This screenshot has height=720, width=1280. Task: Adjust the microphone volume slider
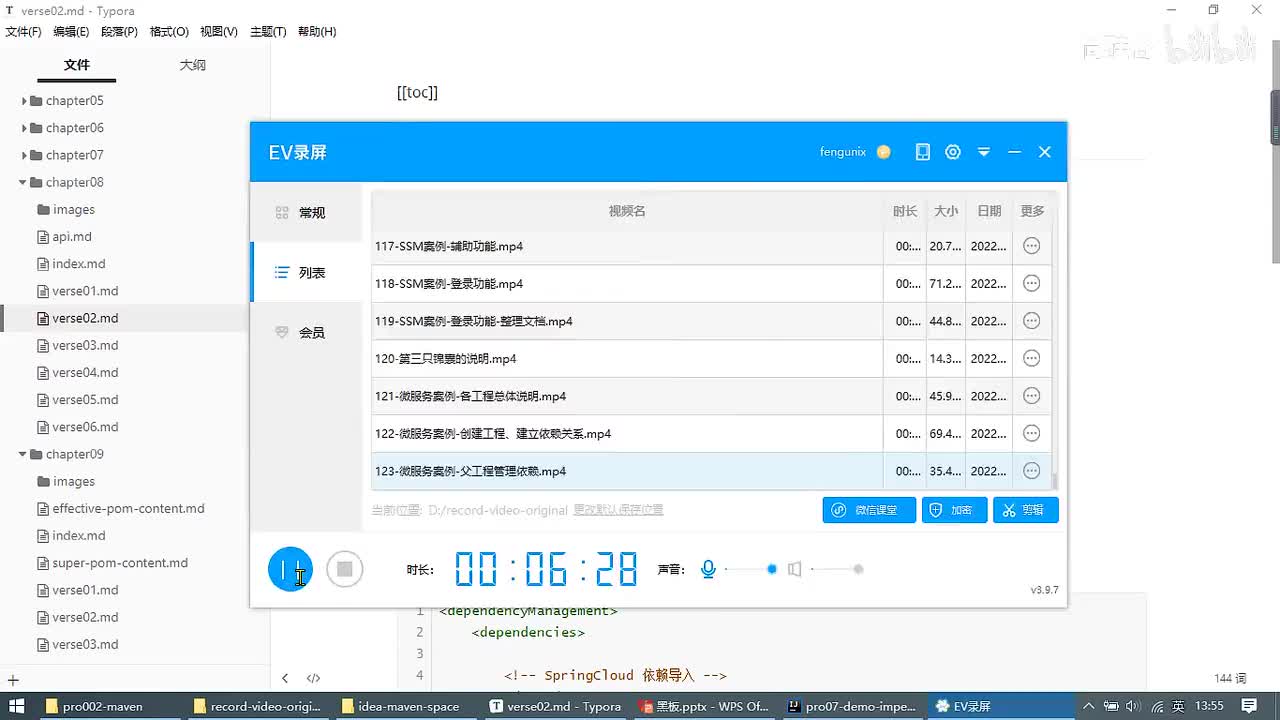[x=750, y=569]
